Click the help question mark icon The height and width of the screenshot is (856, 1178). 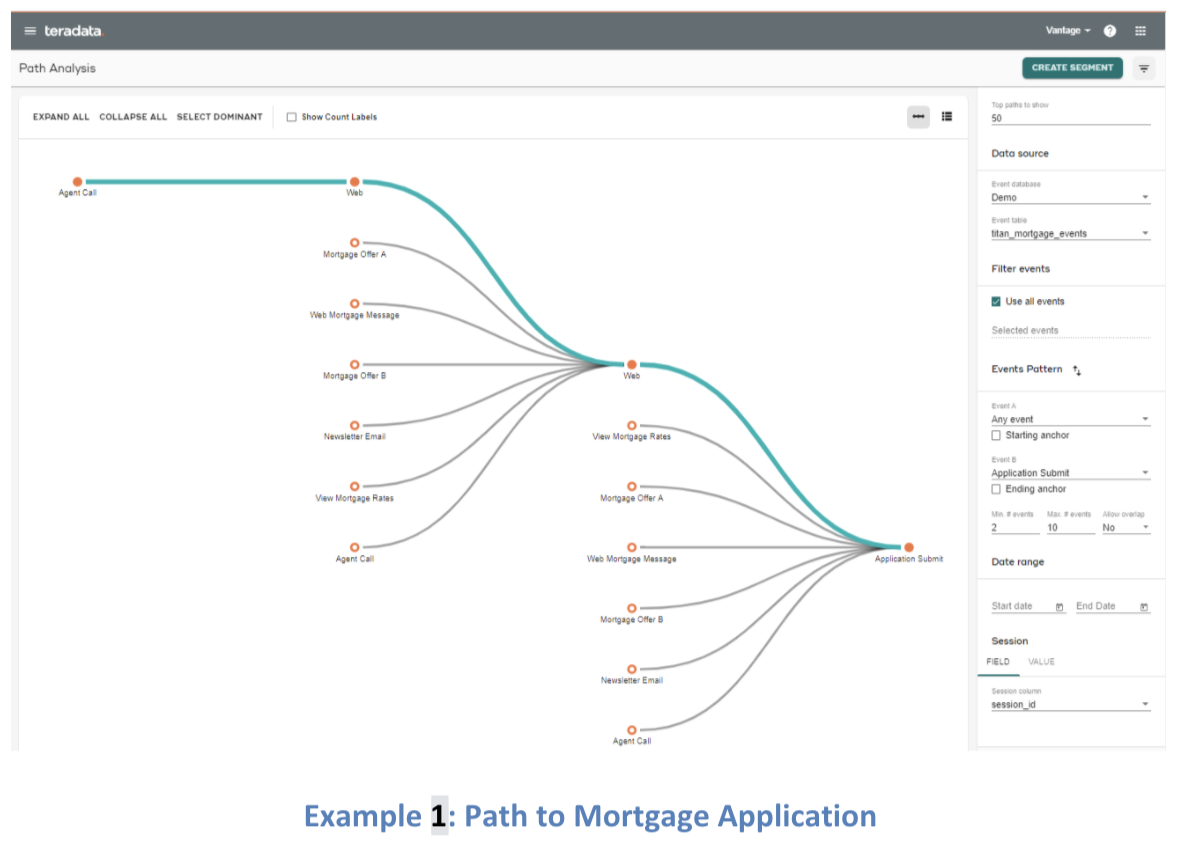tap(1110, 31)
